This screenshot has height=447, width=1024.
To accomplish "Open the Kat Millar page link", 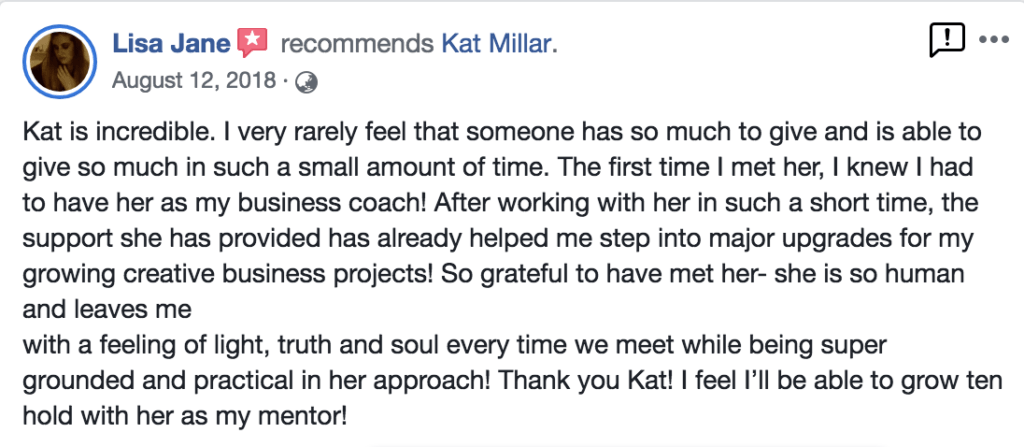I will pos(498,44).
